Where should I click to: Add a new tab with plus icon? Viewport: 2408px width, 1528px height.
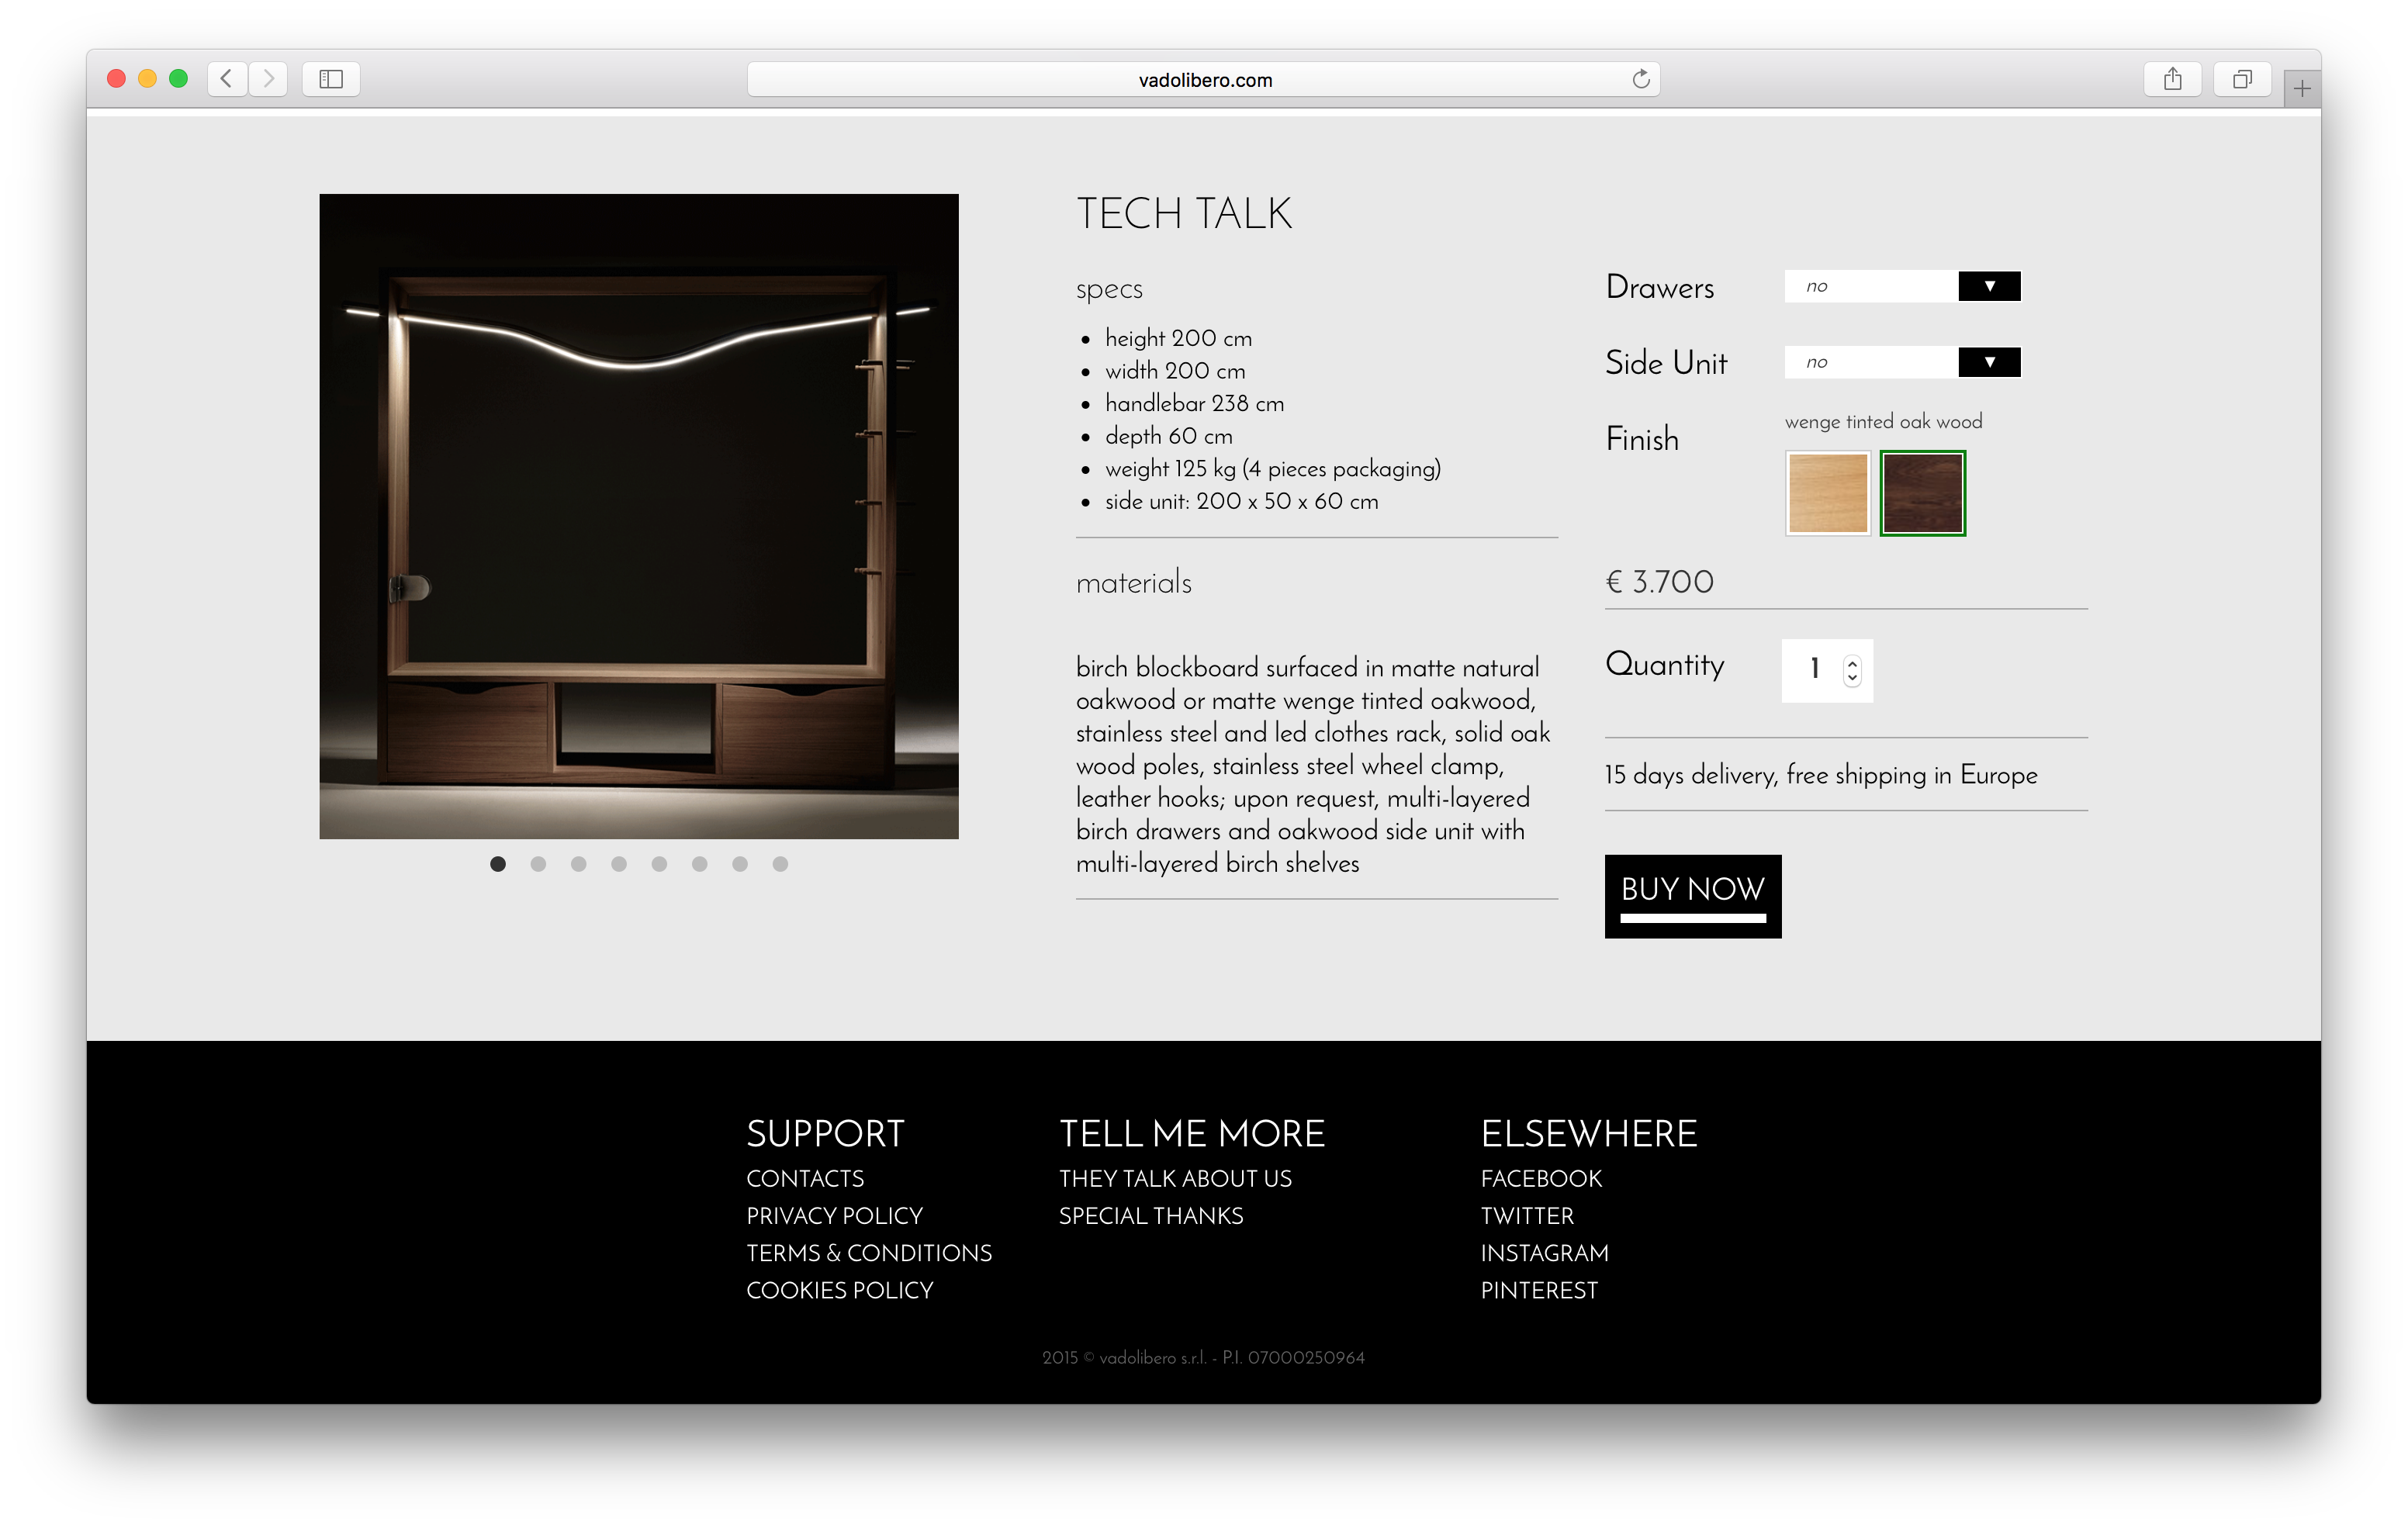coord(2302,90)
